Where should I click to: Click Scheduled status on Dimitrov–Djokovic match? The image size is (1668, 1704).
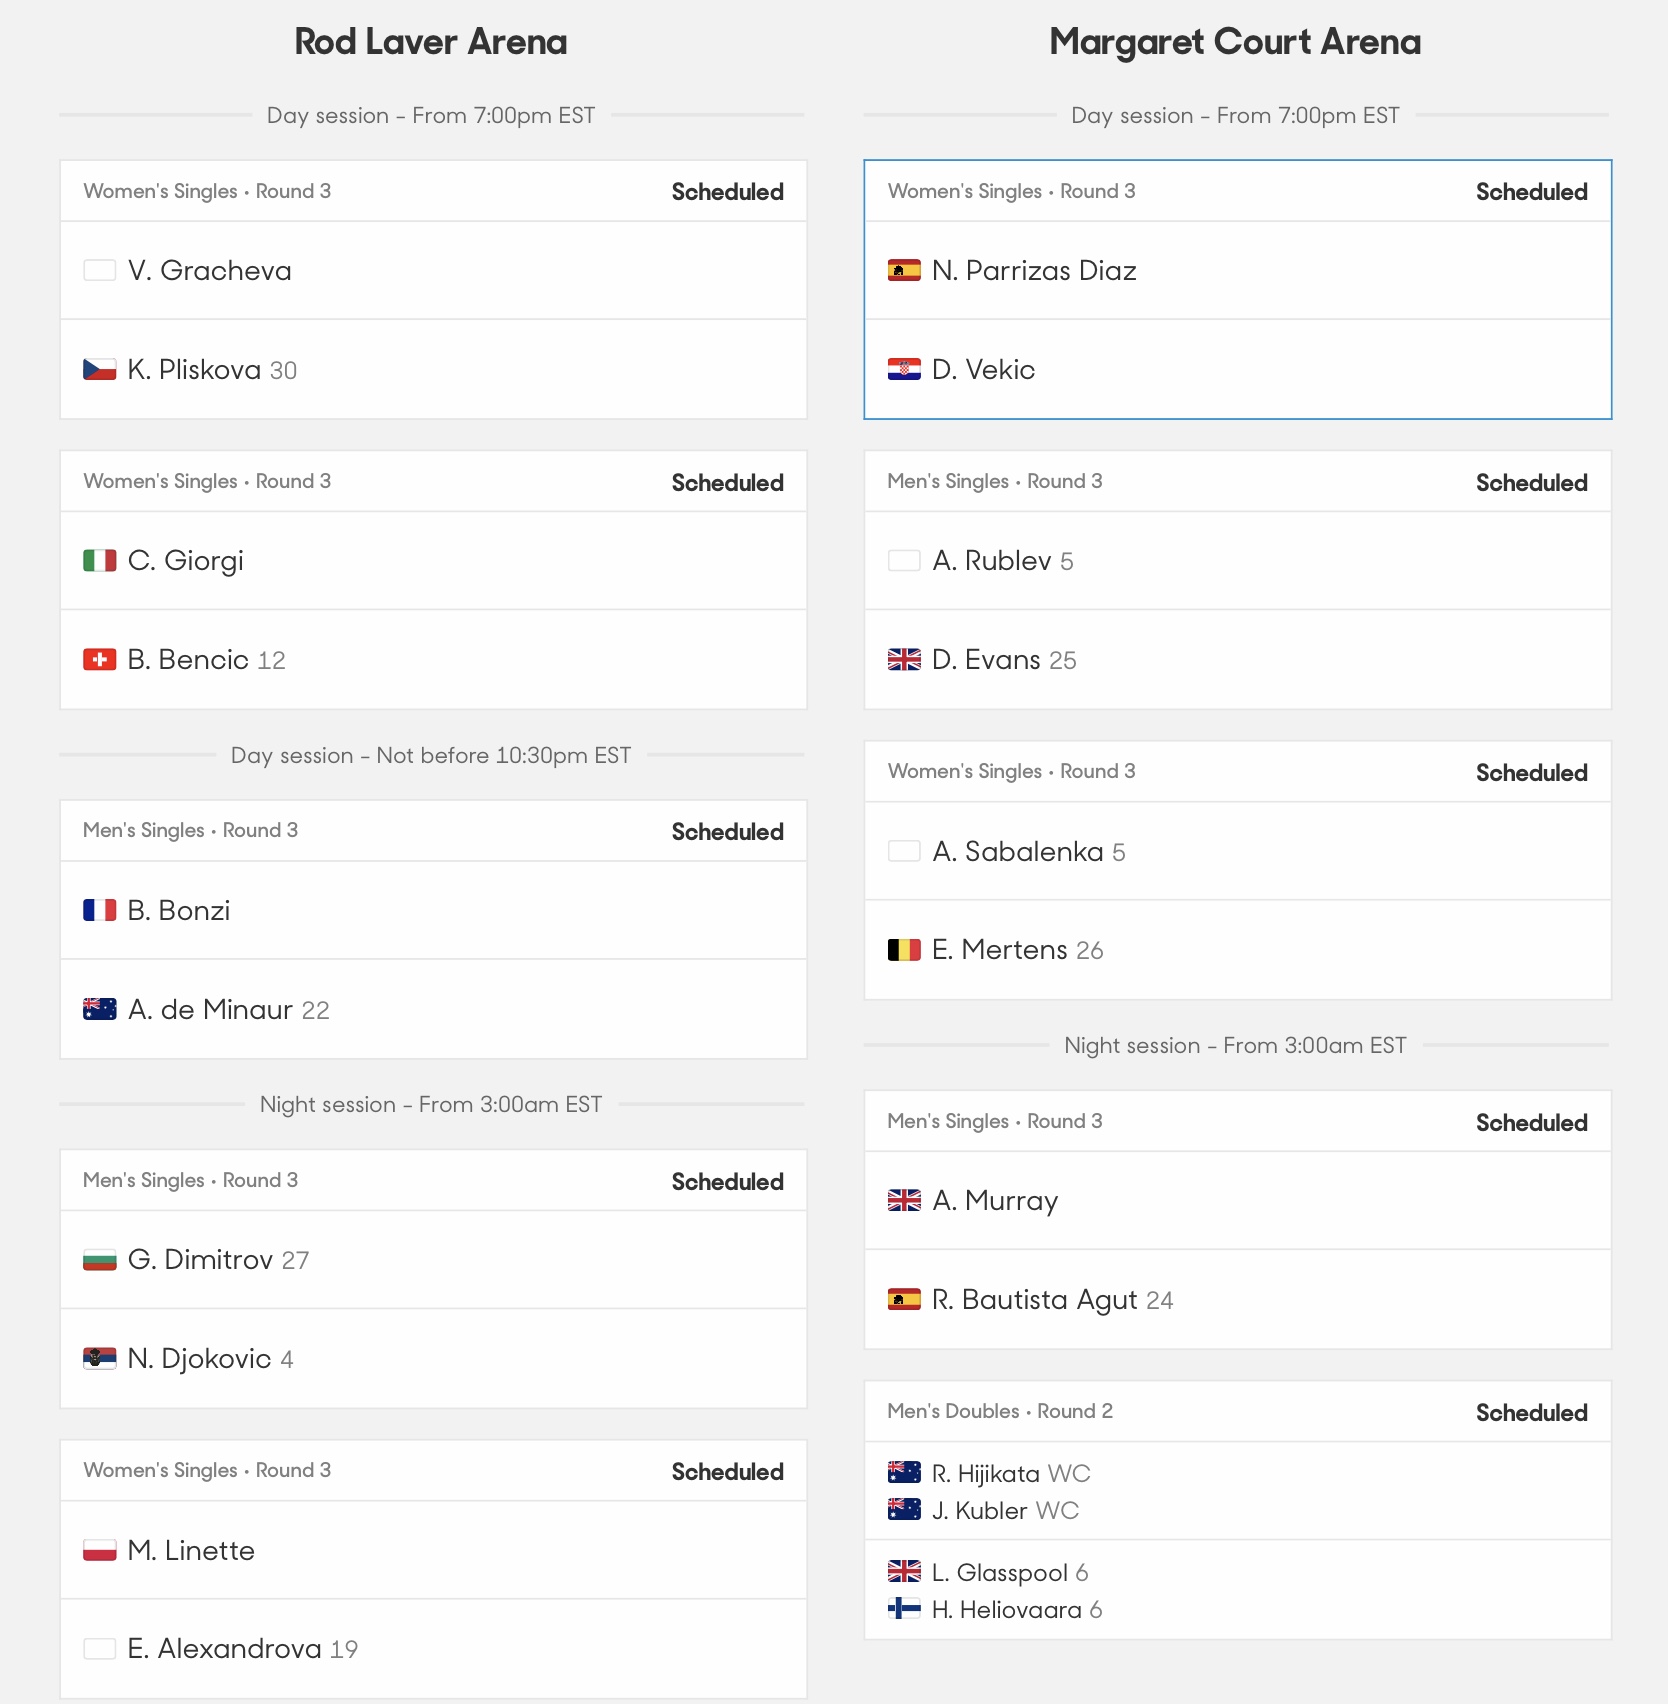[x=727, y=1181]
